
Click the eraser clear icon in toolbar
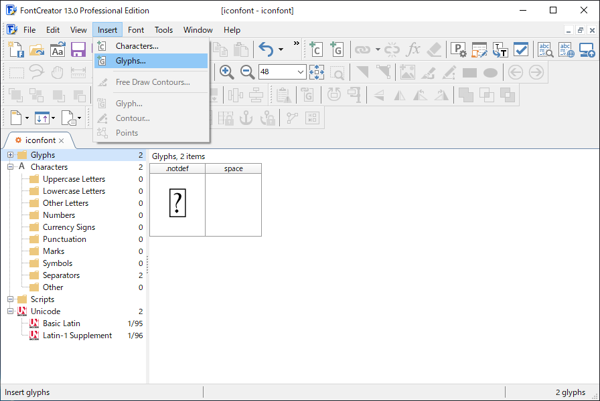[x=434, y=49]
